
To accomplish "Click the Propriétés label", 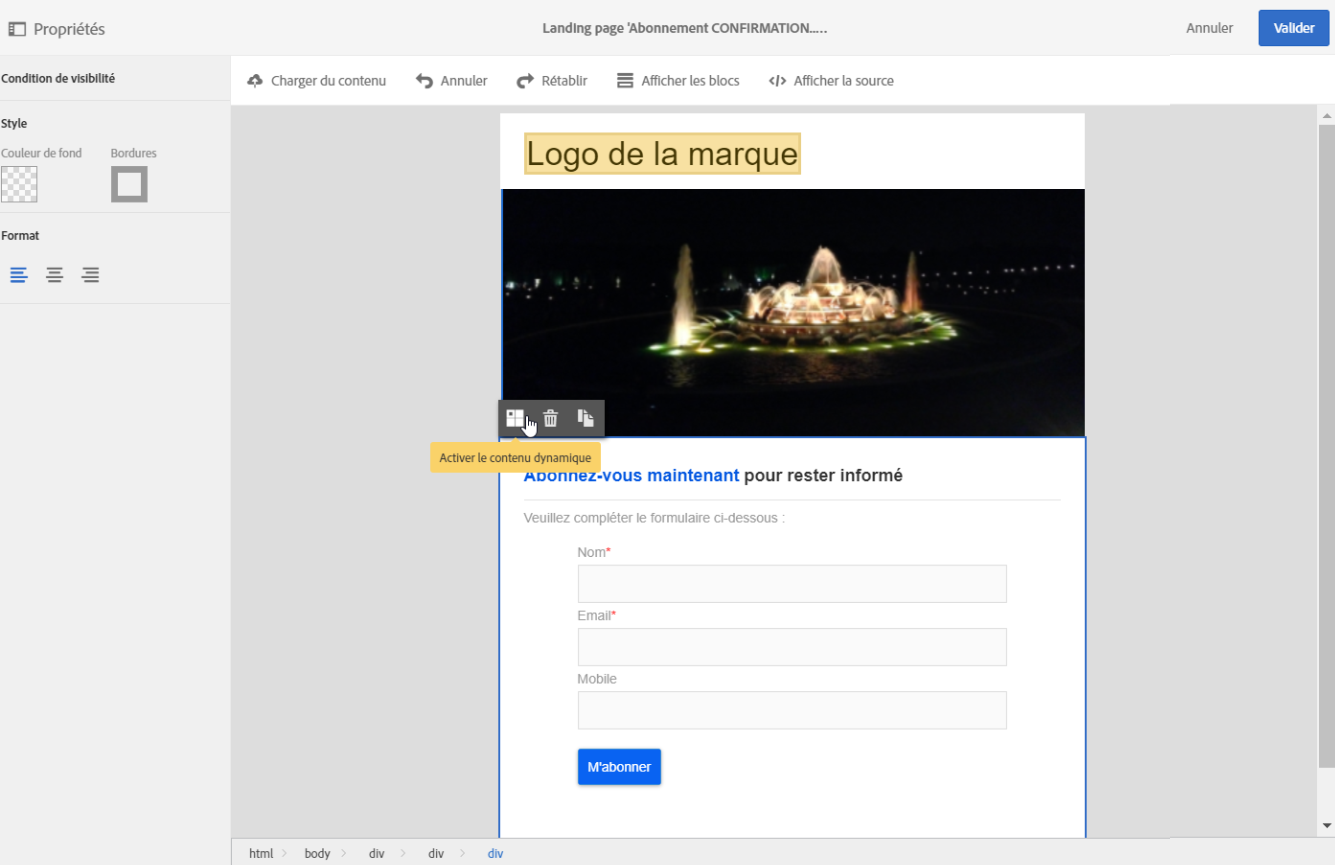I will point(69,29).
